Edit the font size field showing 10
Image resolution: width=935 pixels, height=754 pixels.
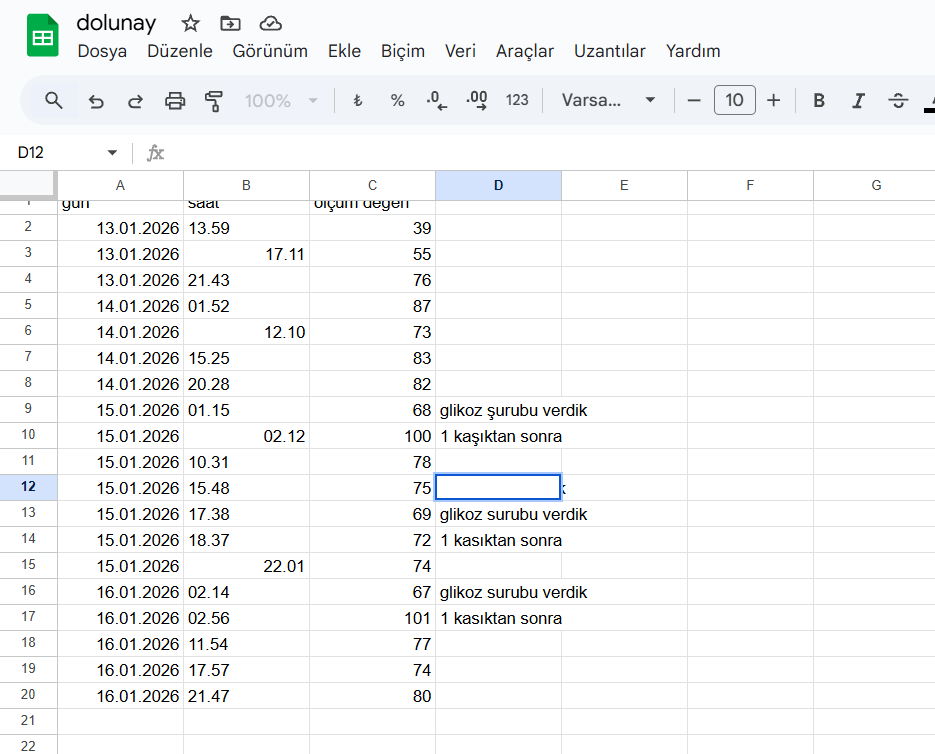[x=735, y=100]
